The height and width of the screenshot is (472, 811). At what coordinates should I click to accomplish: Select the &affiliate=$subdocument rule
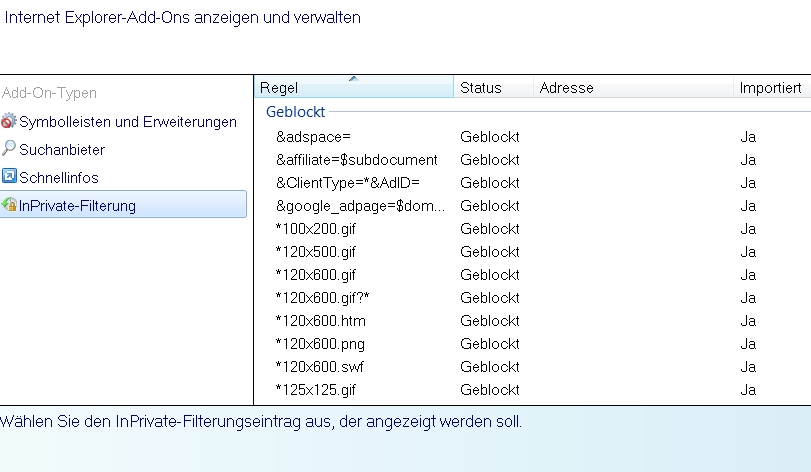click(357, 159)
